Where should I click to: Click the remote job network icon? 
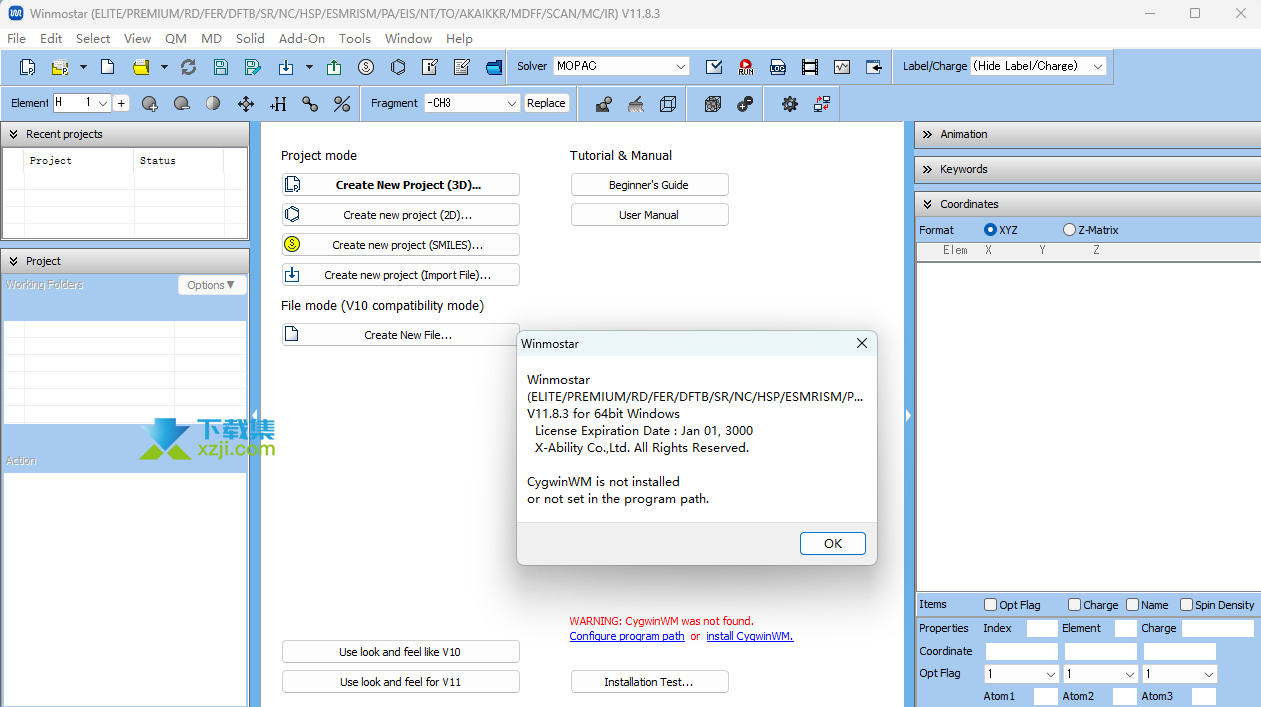pyautogui.click(x=822, y=103)
